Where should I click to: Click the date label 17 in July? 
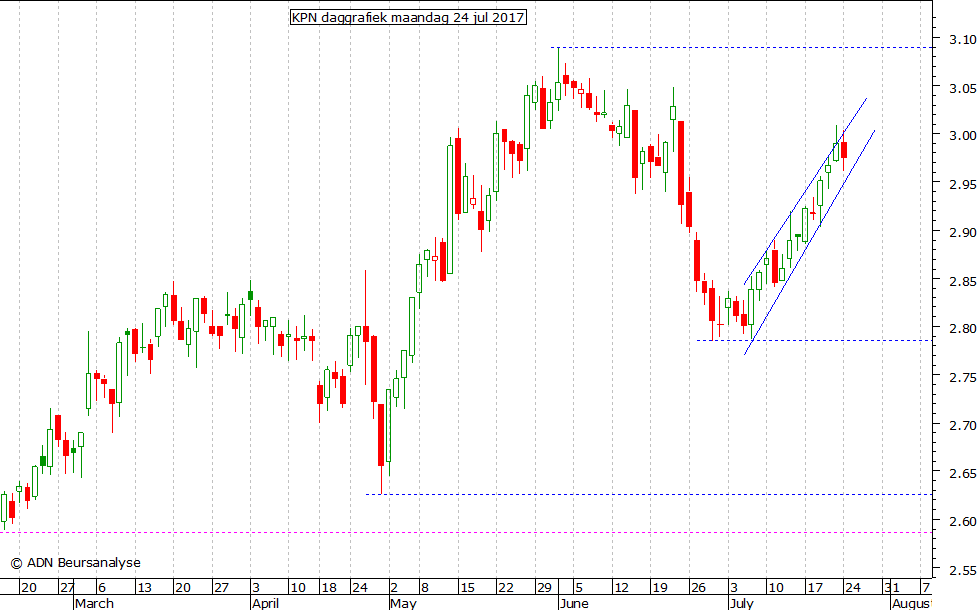pos(814,588)
